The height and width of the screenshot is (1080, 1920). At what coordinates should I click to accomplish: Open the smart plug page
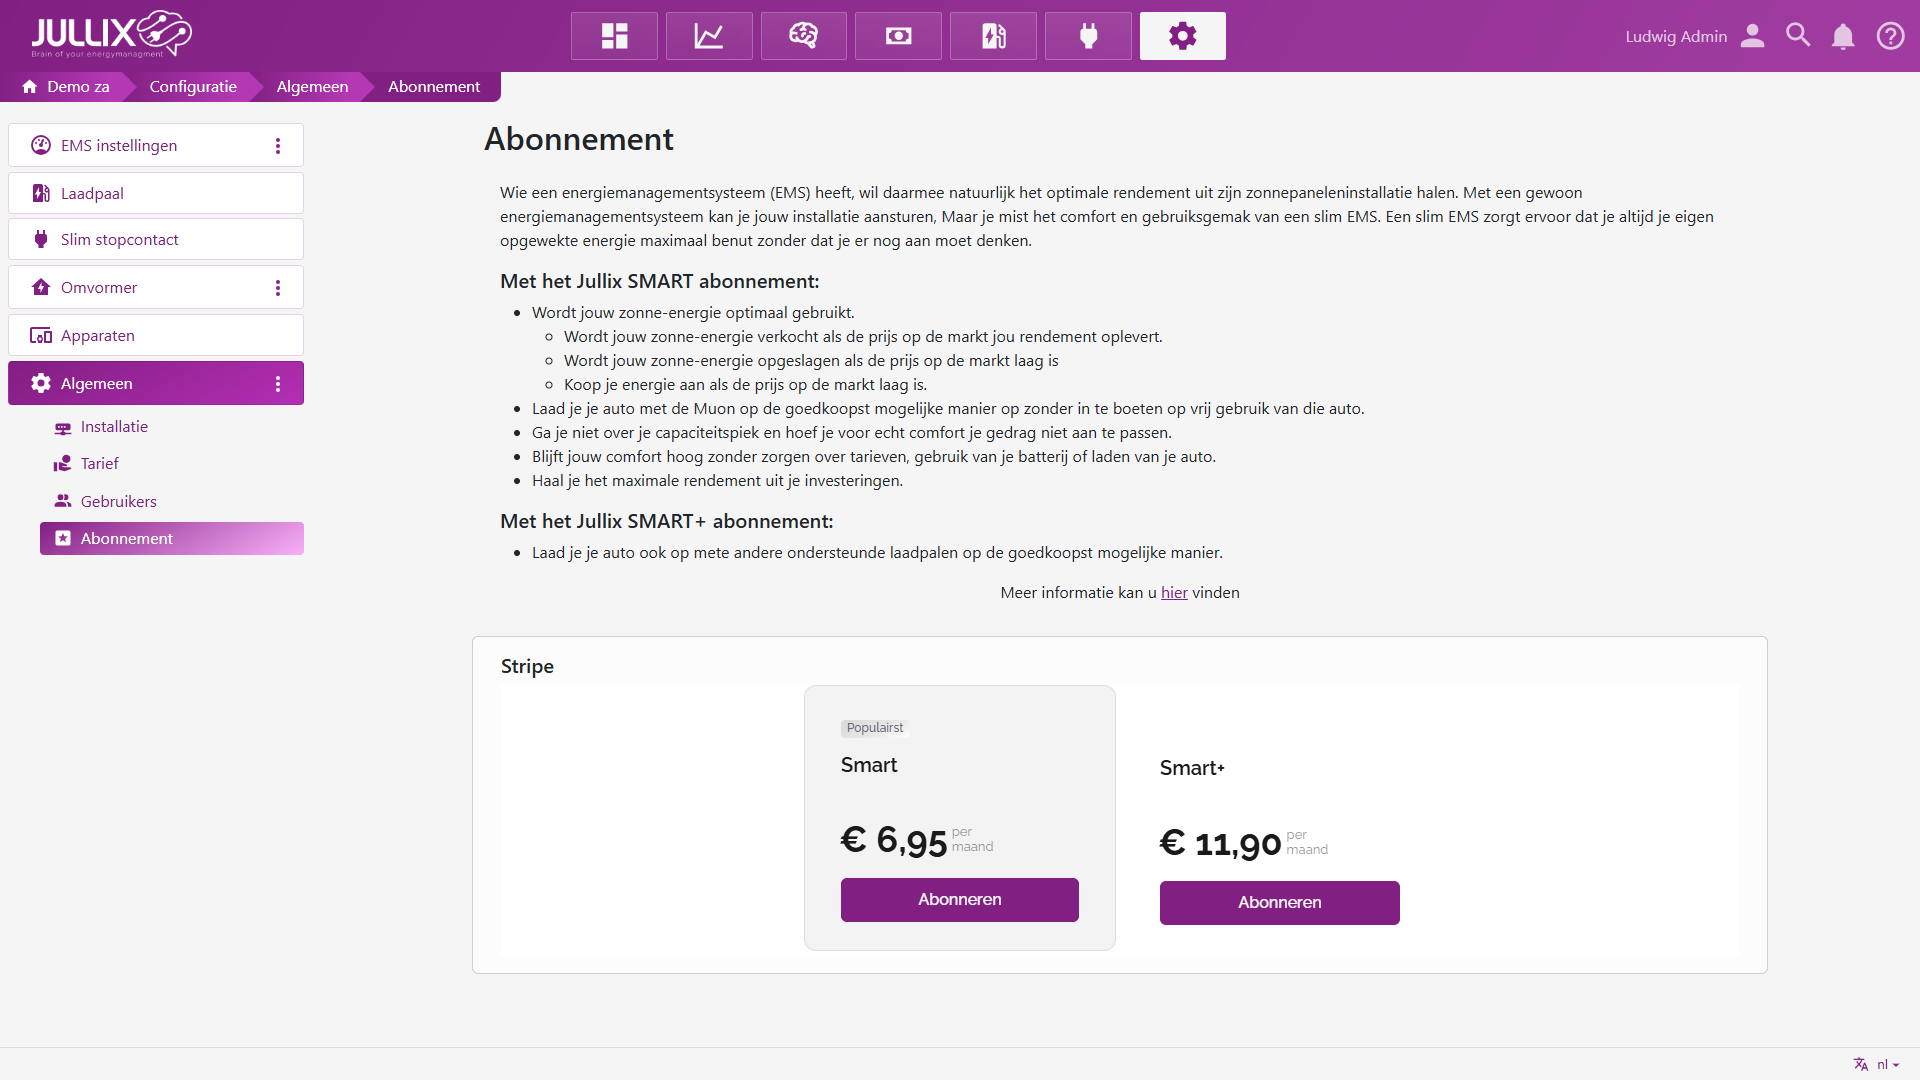point(1088,36)
